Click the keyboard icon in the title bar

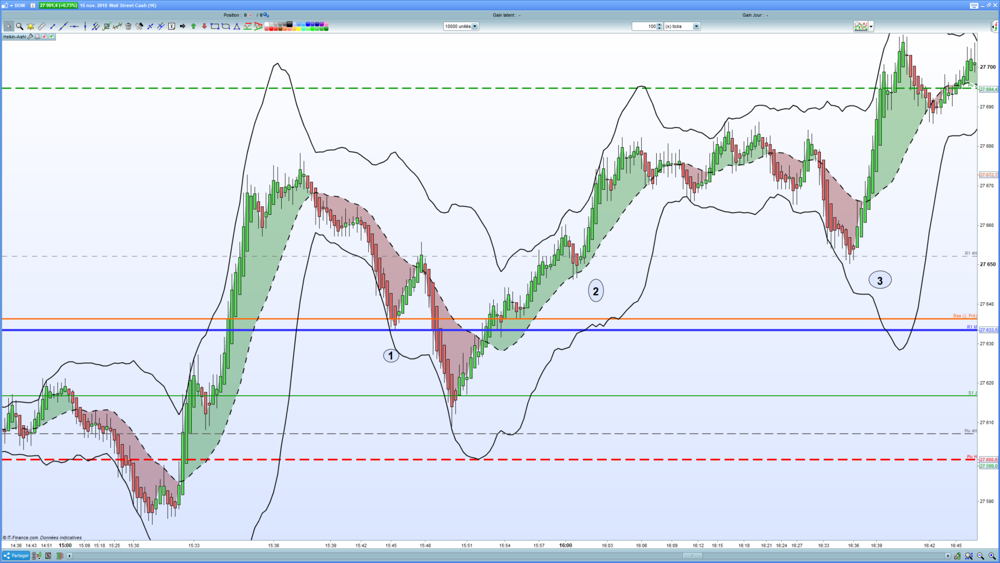974,5
